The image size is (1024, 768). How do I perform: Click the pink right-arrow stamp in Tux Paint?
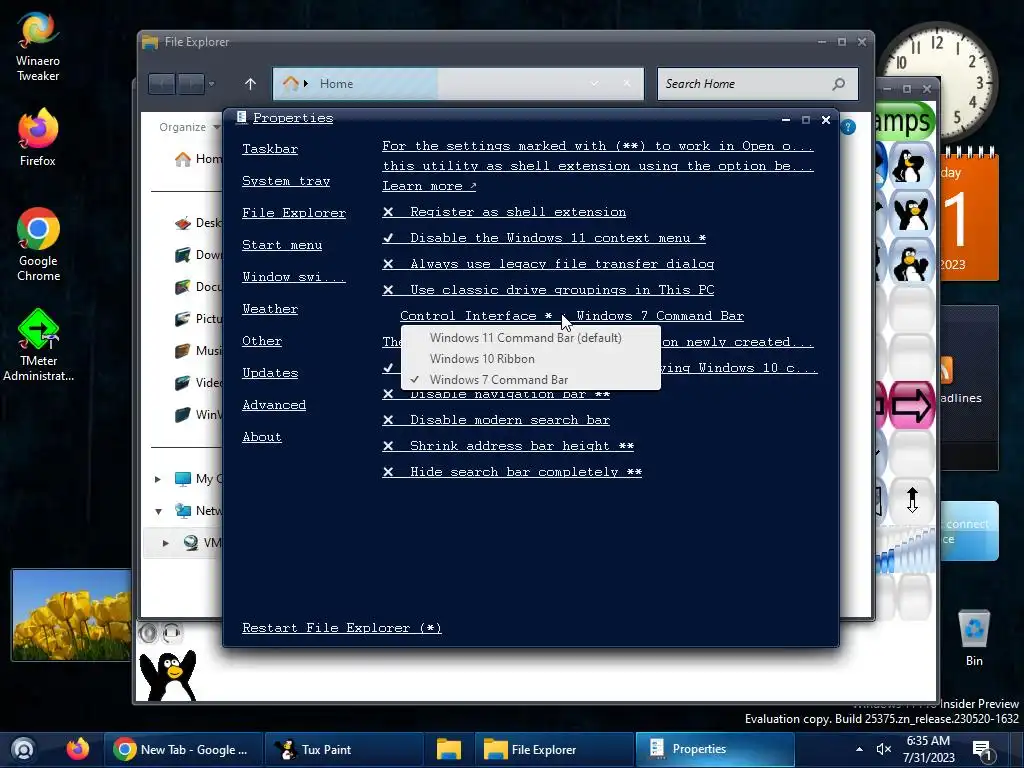click(x=912, y=405)
